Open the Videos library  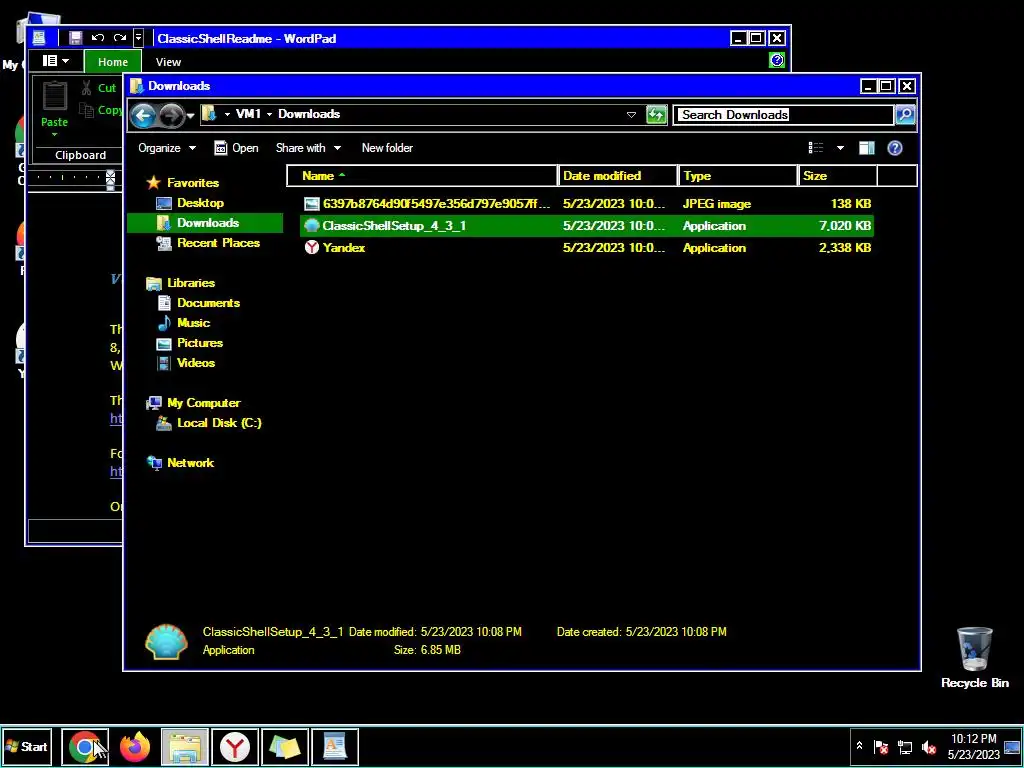point(195,363)
